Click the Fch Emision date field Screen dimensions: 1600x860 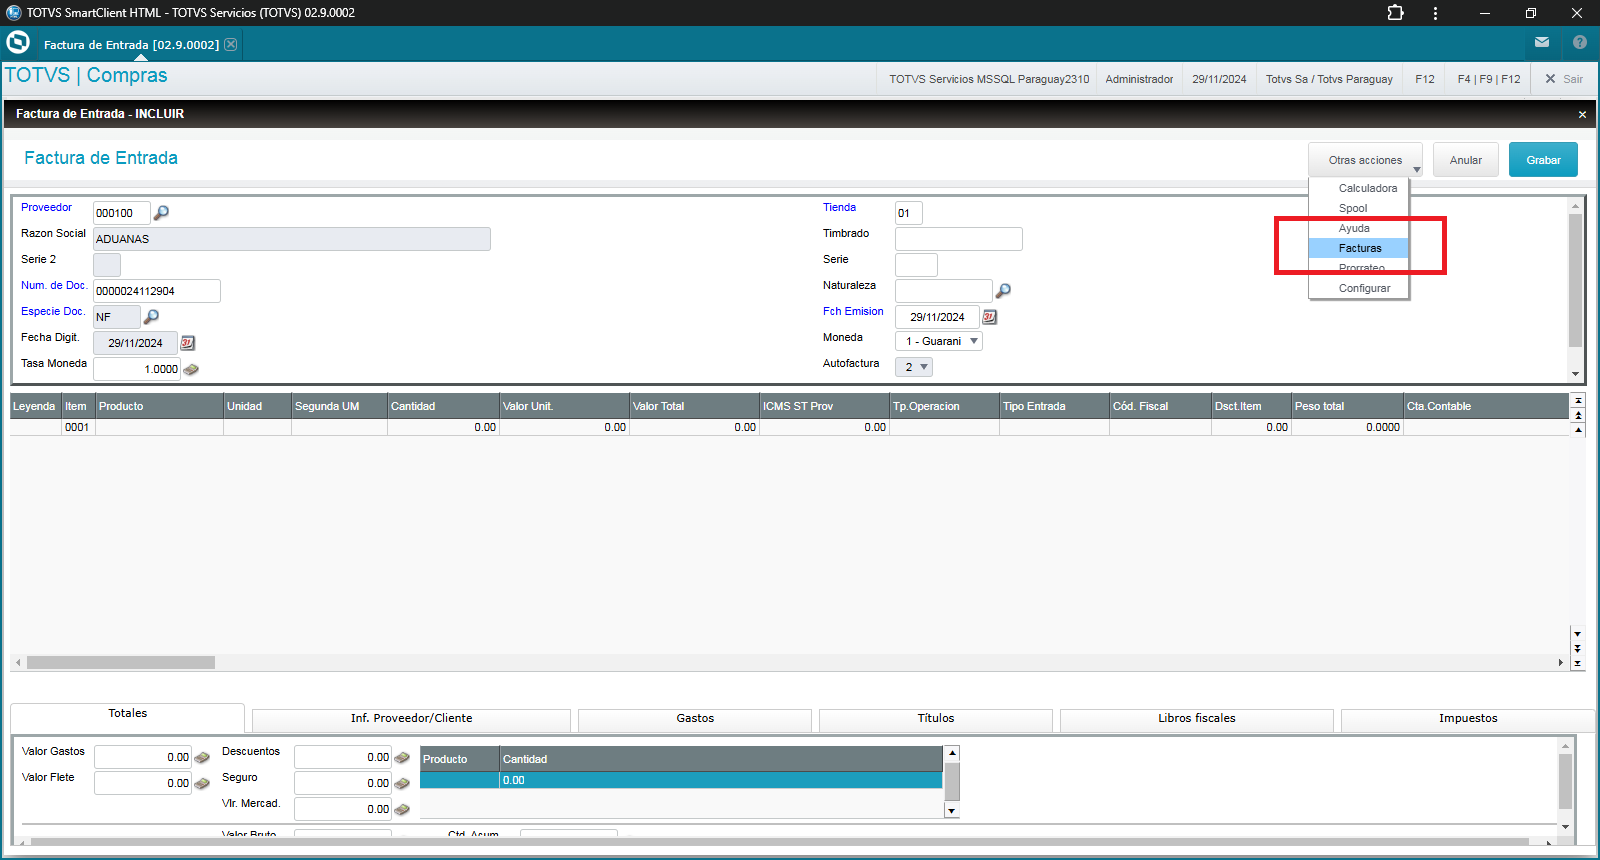click(937, 317)
